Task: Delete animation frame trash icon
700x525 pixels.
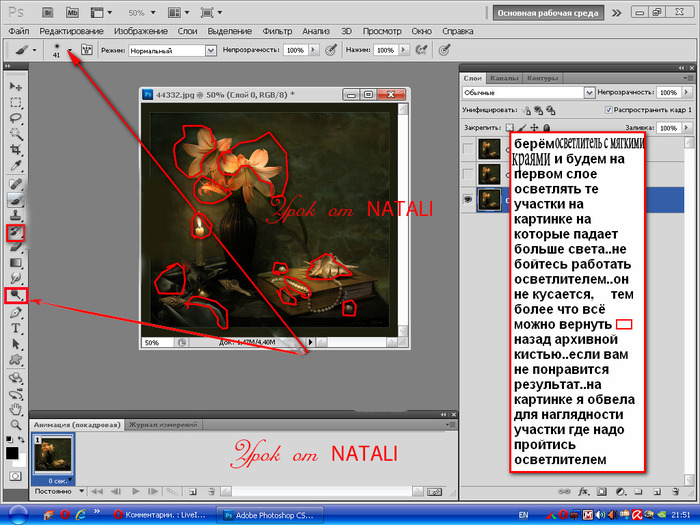Action: coord(212,492)
